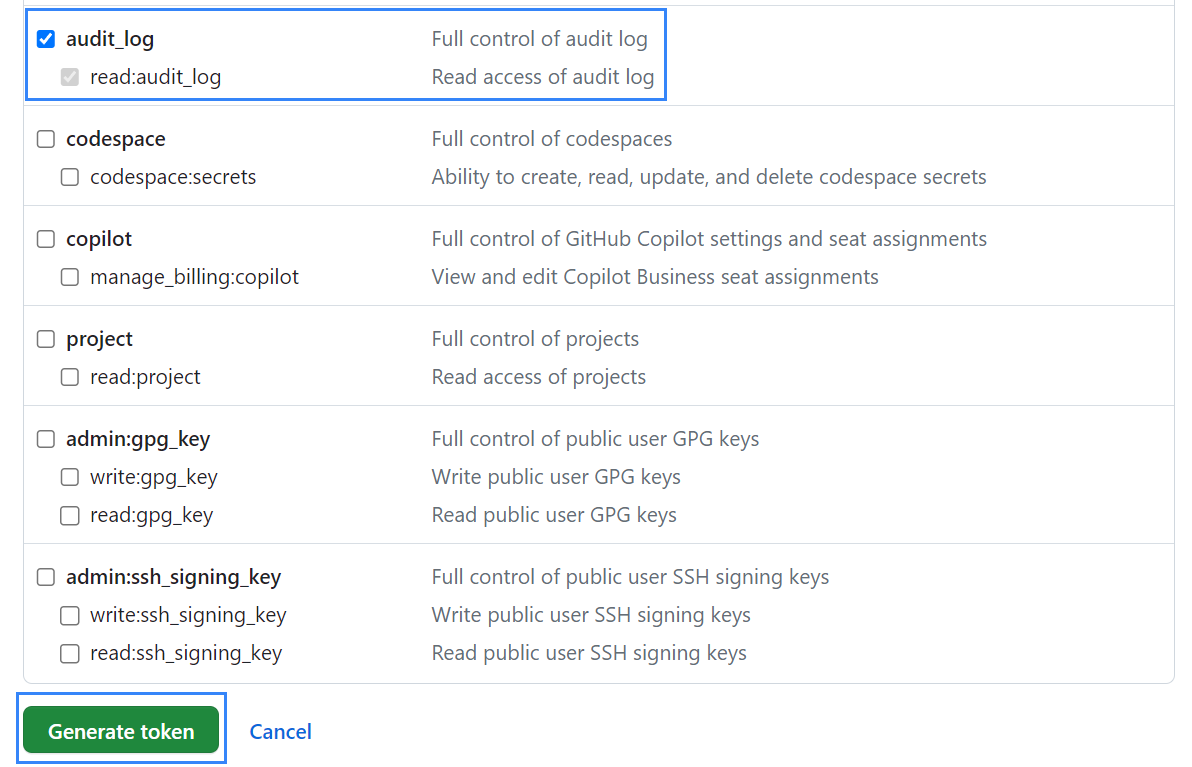
Task: Check the read:gpg_key checkbox
Action: point(70,515)
